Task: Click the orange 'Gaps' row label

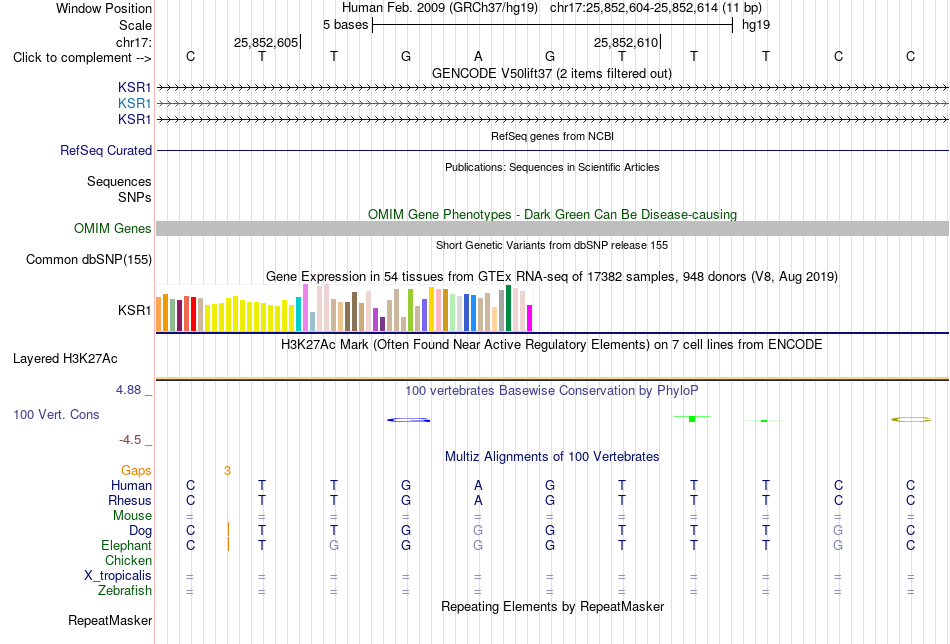Action: point(136,470)
